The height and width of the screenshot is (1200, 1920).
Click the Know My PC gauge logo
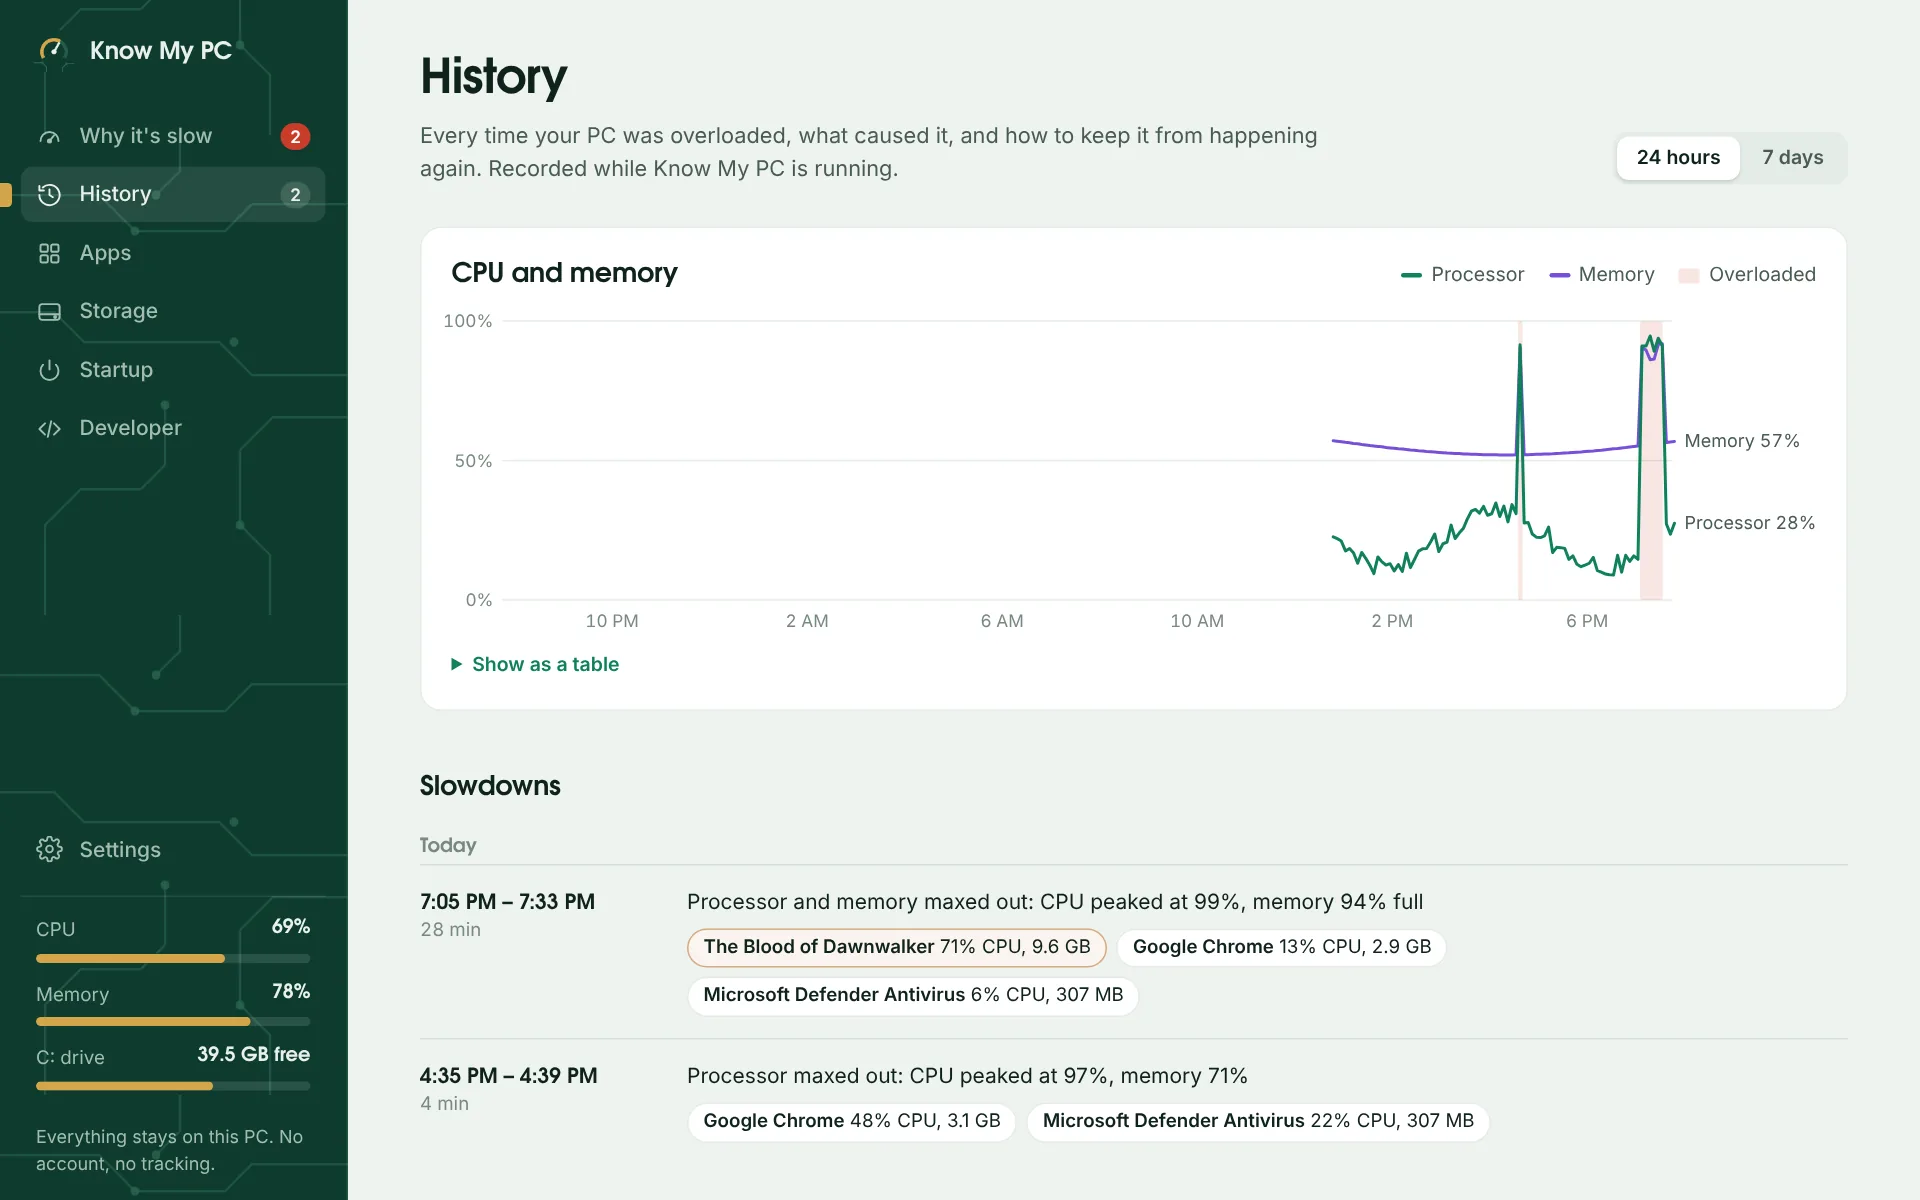(52, 50)
